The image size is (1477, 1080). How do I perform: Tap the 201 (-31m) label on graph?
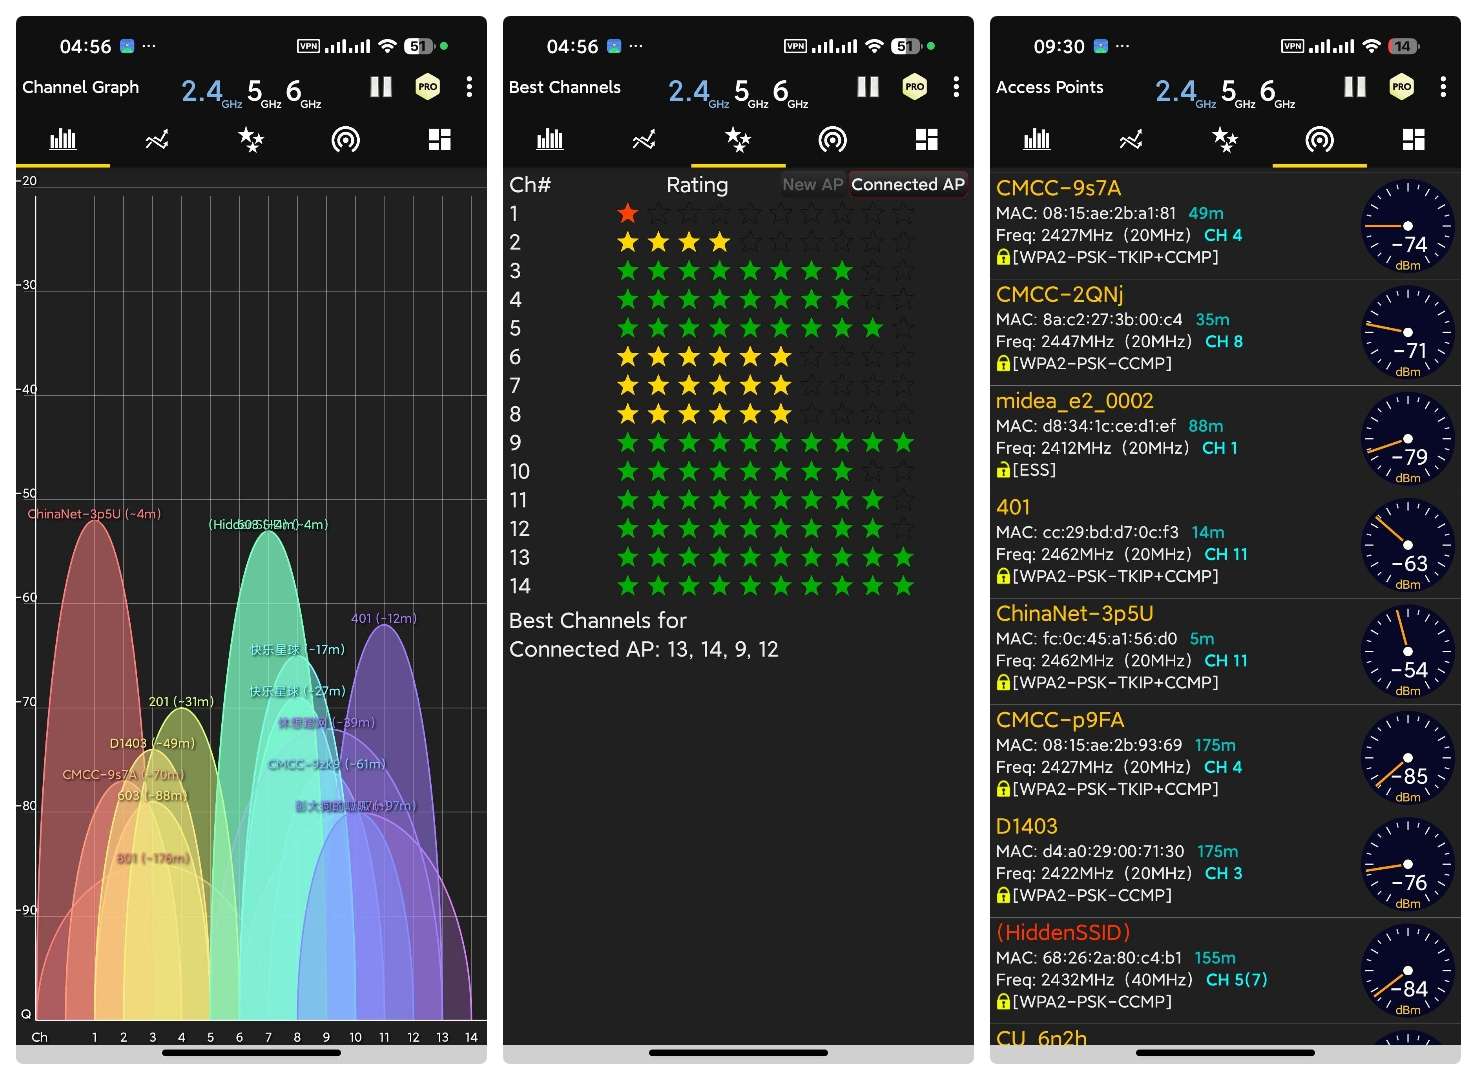pos(181,701)
